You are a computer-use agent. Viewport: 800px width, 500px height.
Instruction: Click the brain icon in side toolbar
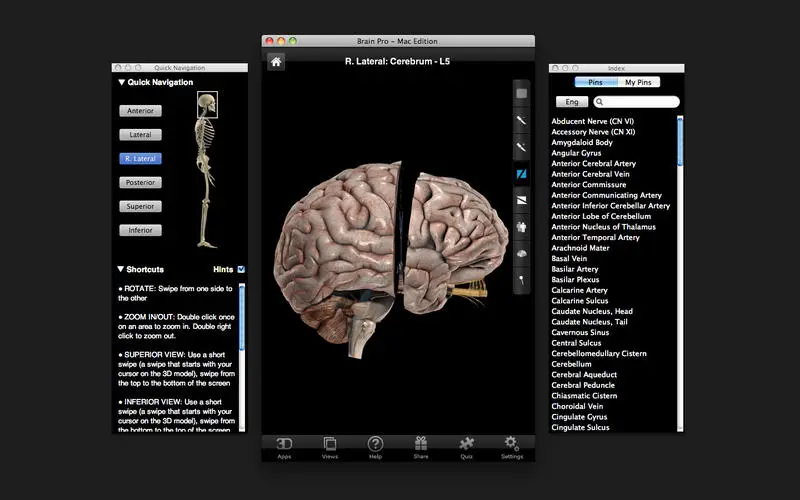[521, 254]
